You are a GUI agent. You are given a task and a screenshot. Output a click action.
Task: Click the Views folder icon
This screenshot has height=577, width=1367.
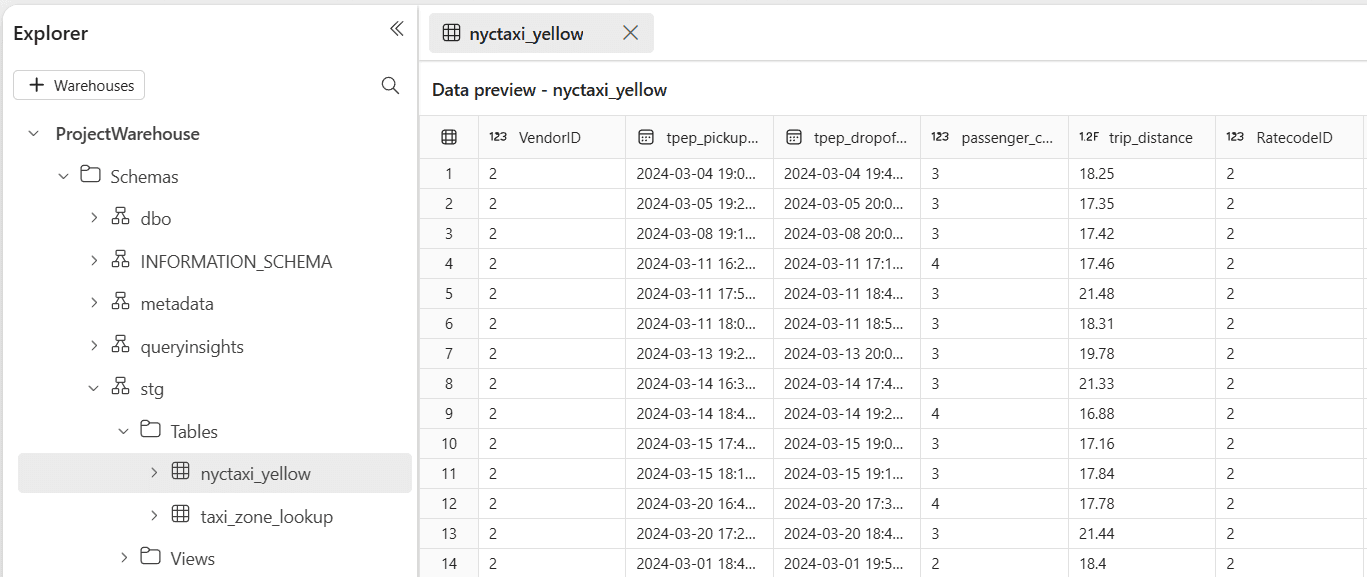click(x=151, y=557)
